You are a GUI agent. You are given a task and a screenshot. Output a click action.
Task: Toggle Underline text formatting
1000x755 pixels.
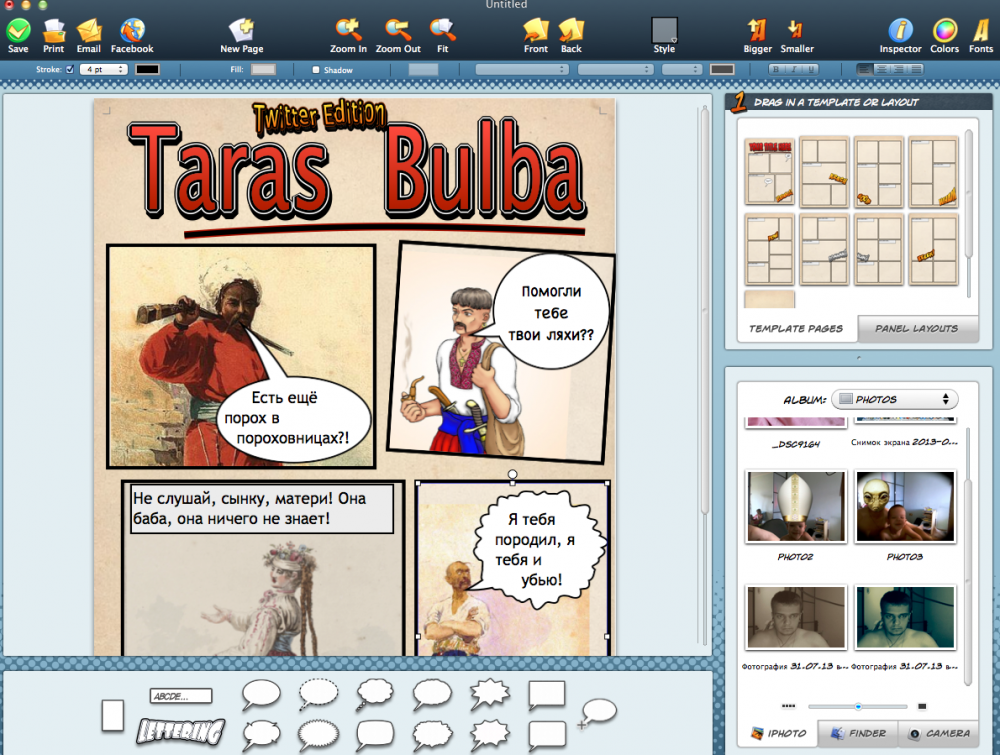click(811, 70)
